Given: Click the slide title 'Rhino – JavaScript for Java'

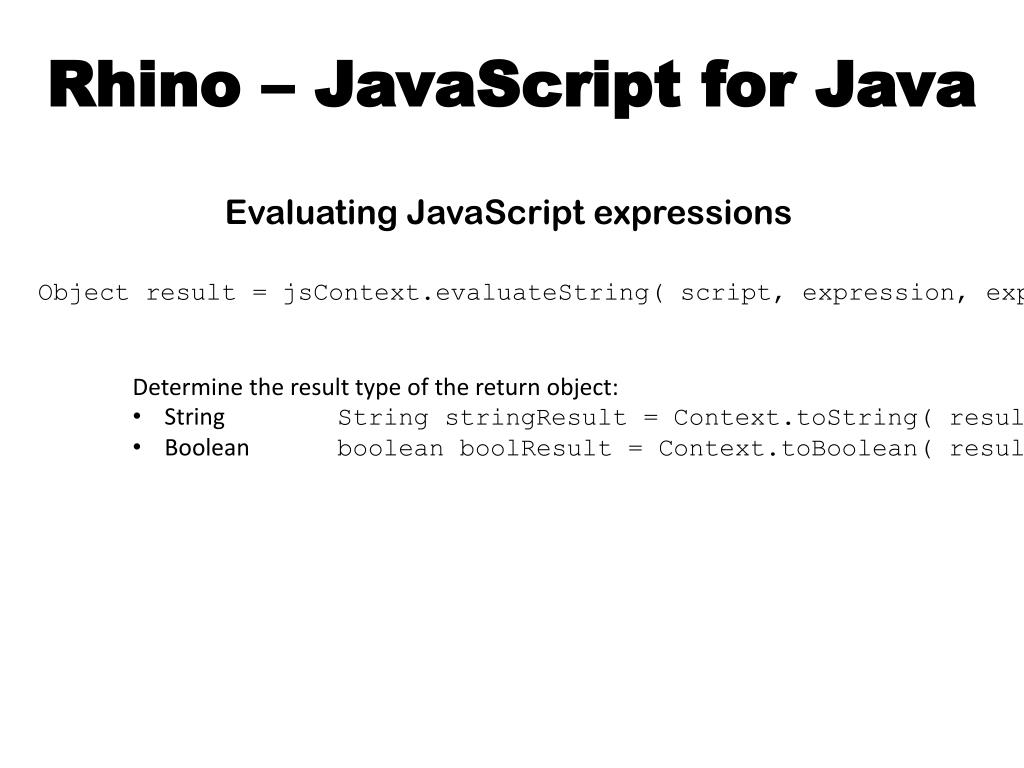Looking at the screenshot, I should (x=512, y=86).
